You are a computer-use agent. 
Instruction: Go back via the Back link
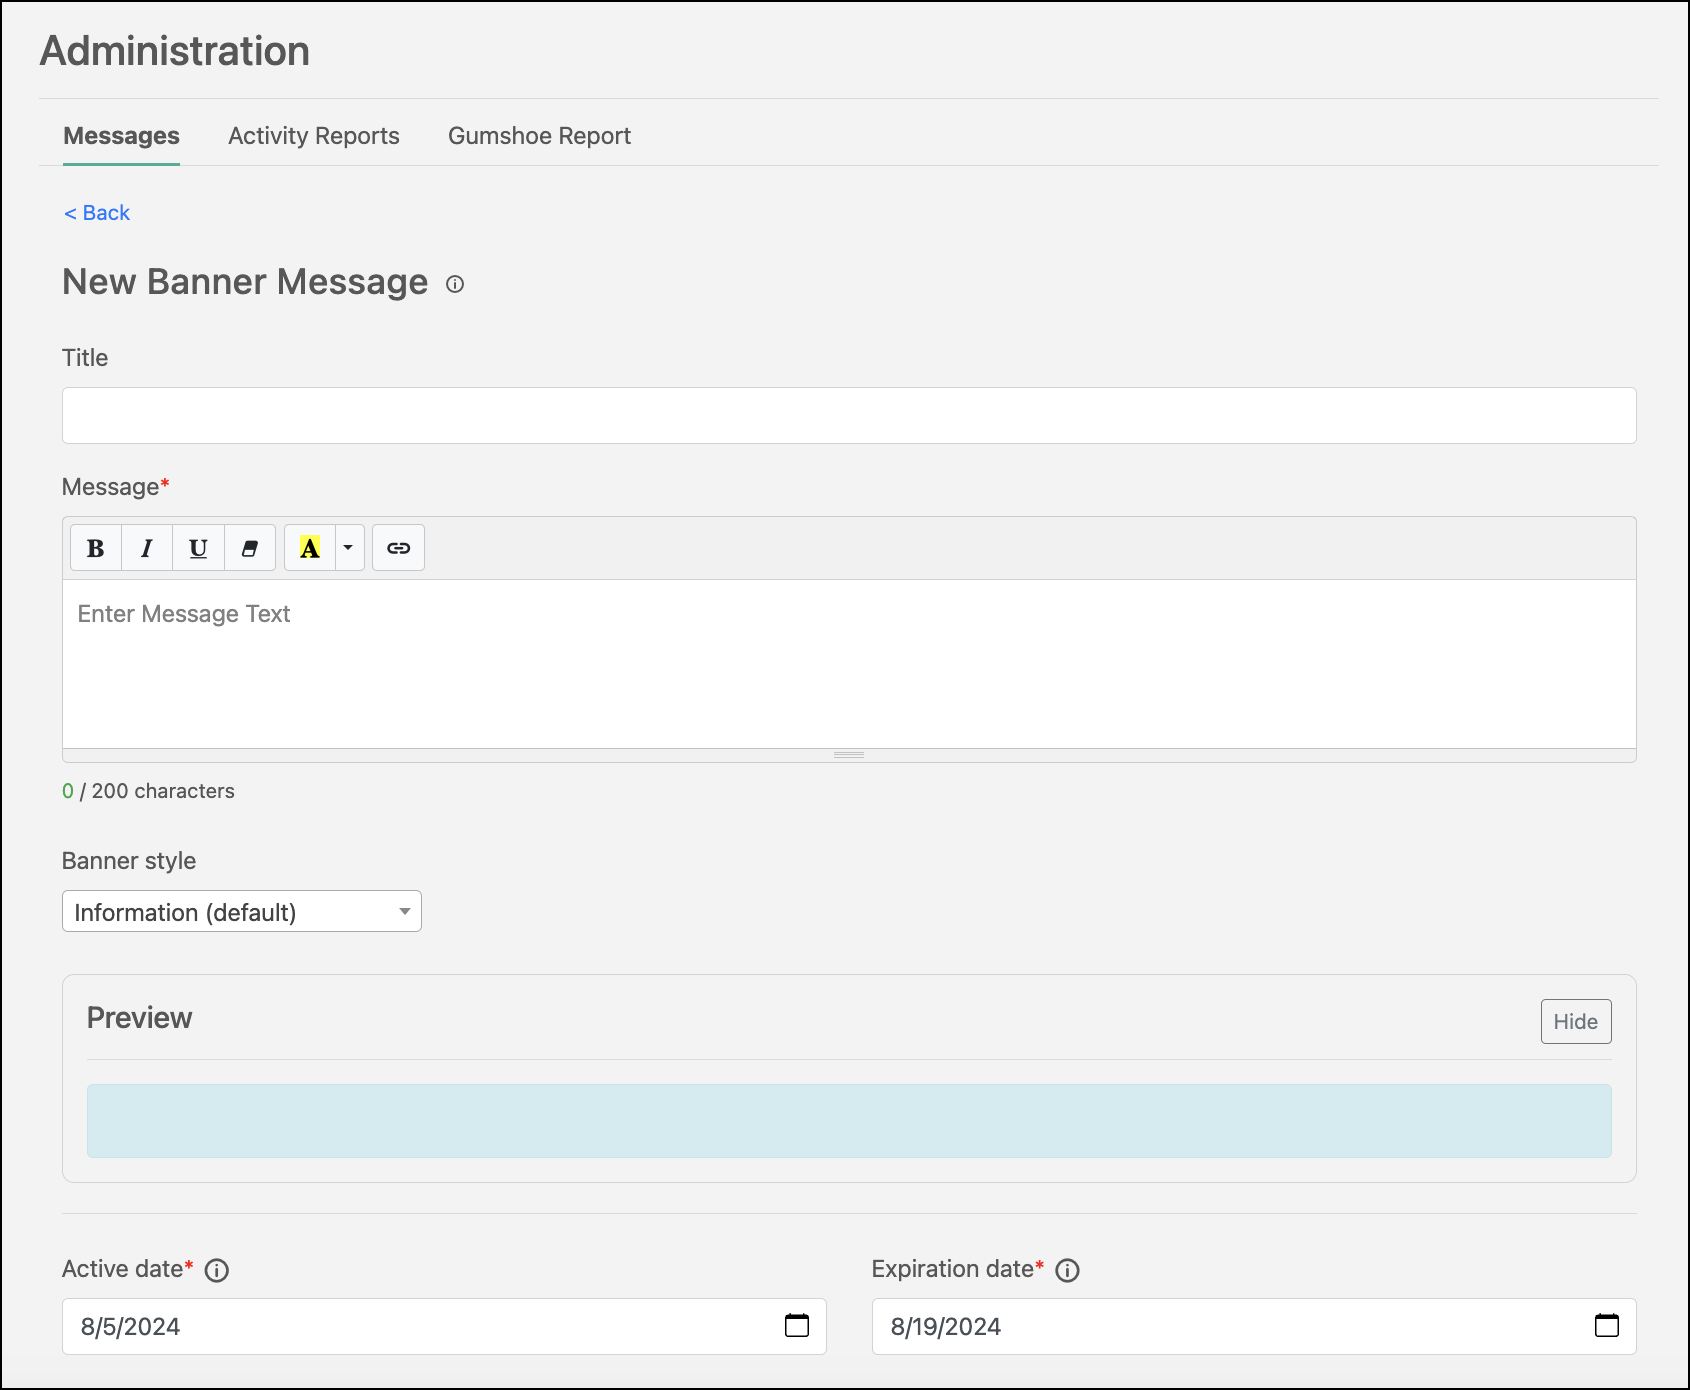point(97,213)
